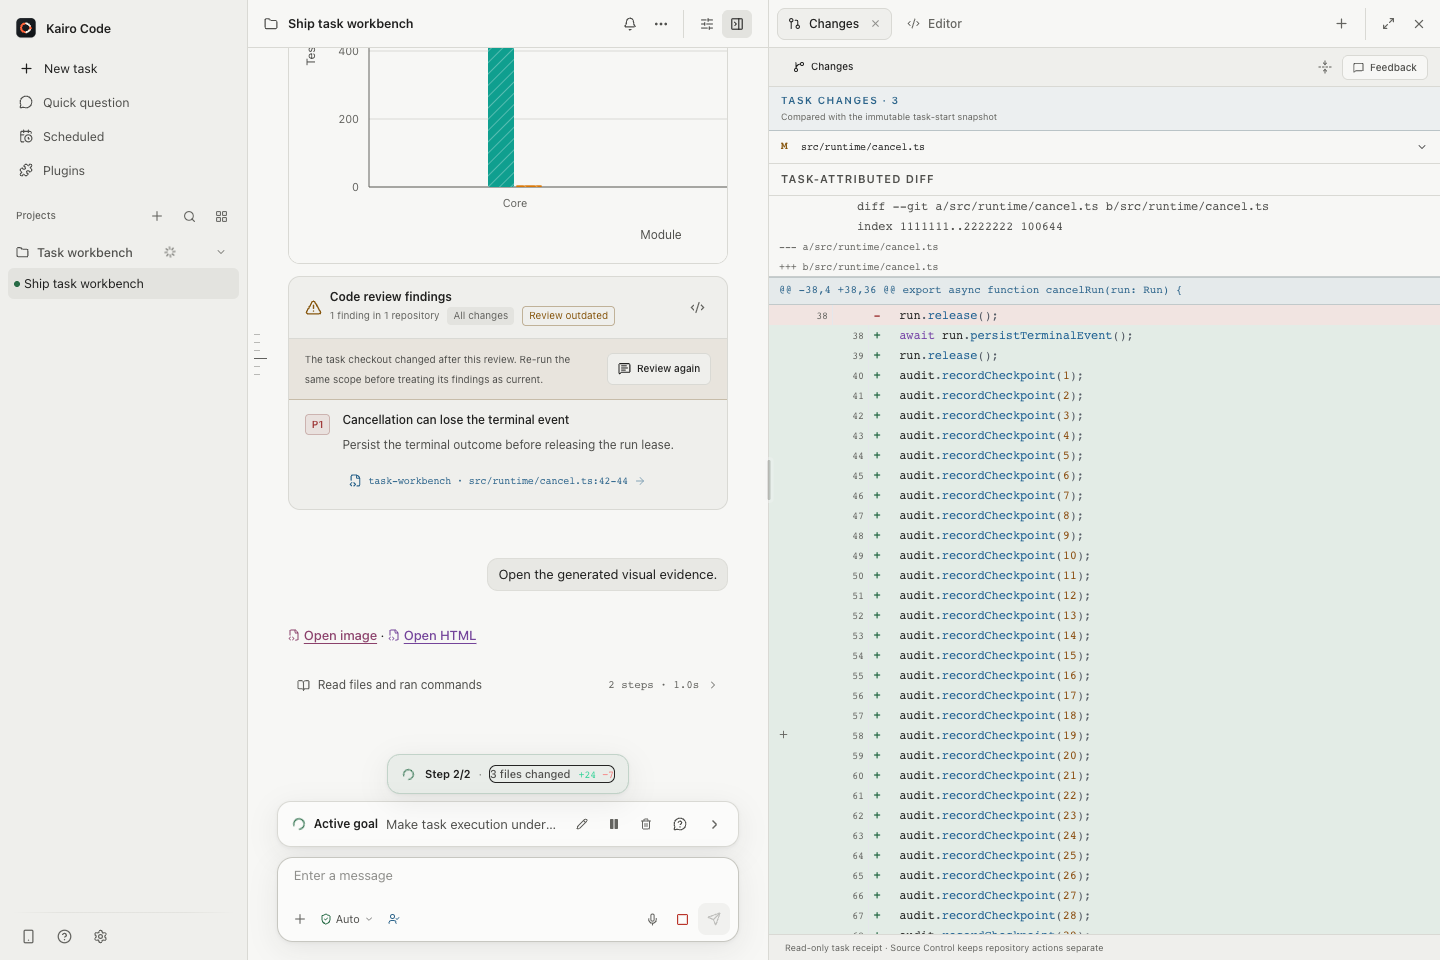Open the settings gear in sidebar footer
1440x960 pixels.
click(x=101, y=937)
